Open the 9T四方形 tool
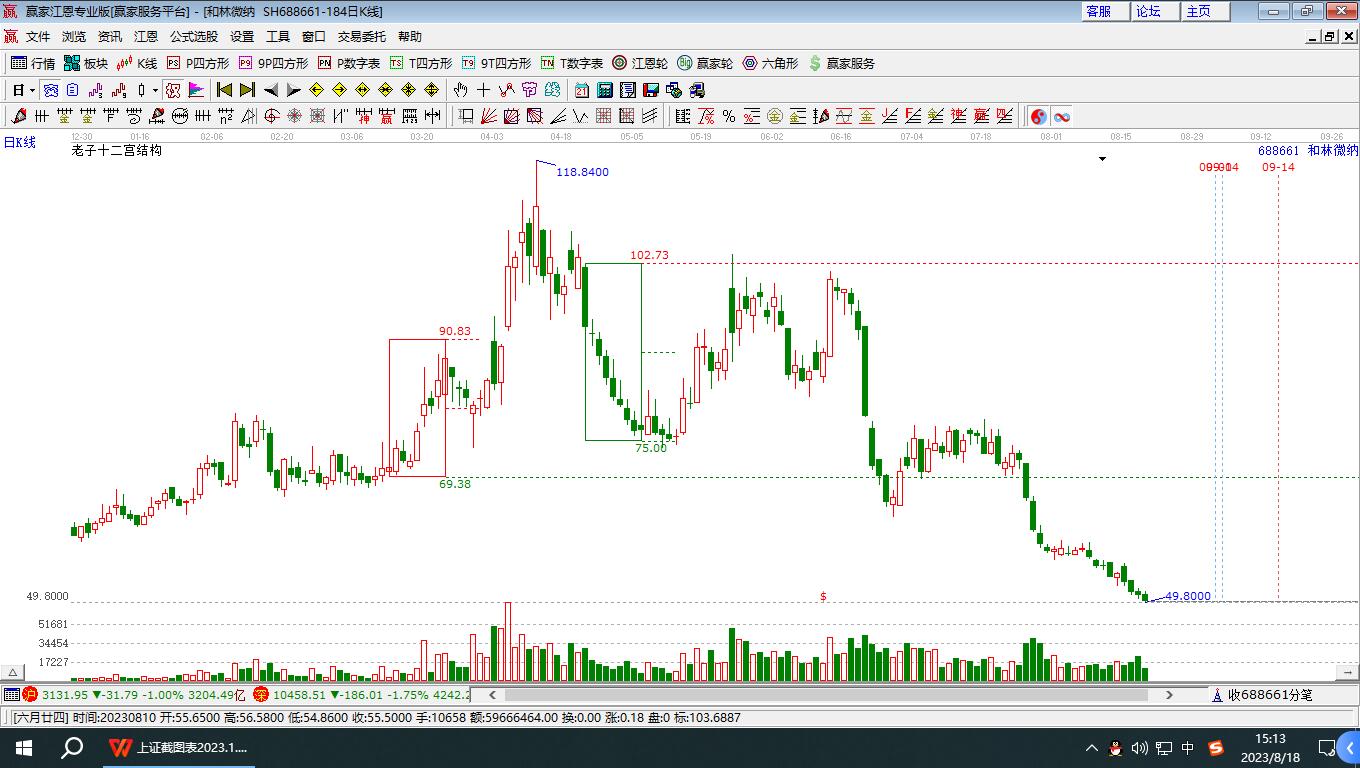This screenshot has width=1360, height=768. pos(496,63)
